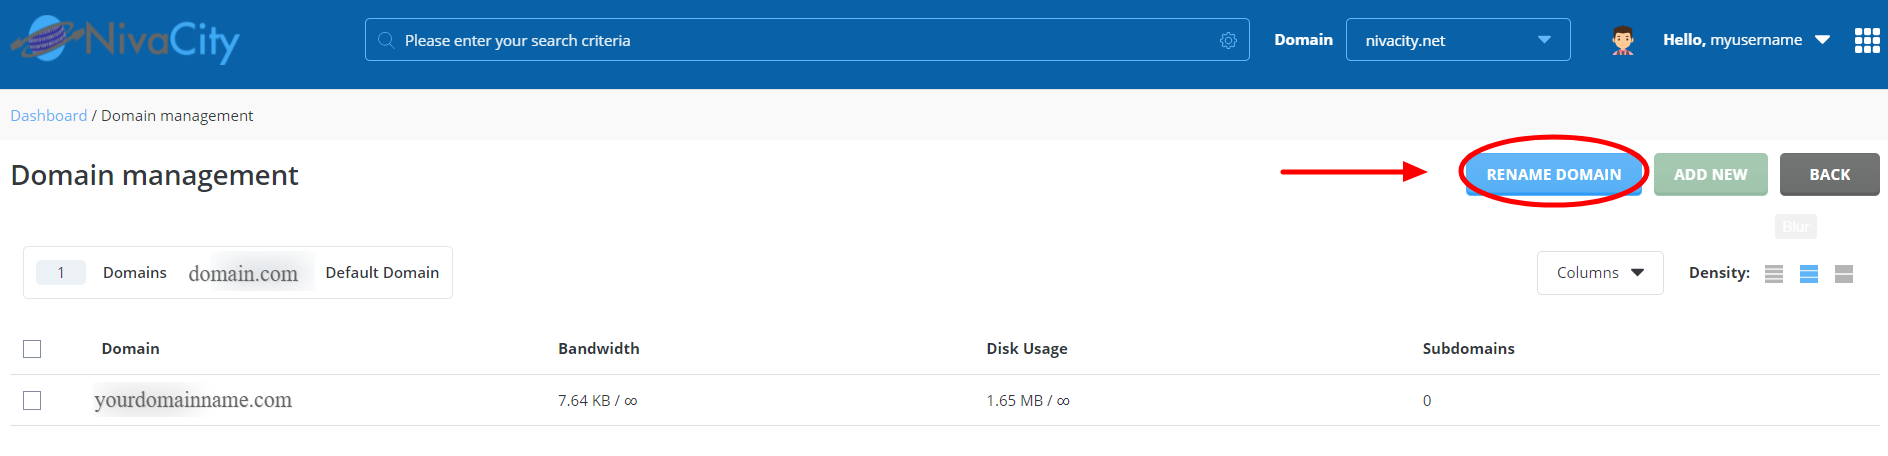This screenshot has width=1888, height=456.
Task: Click the RENAME DOMAIN button
Action: coord(1553,174)
